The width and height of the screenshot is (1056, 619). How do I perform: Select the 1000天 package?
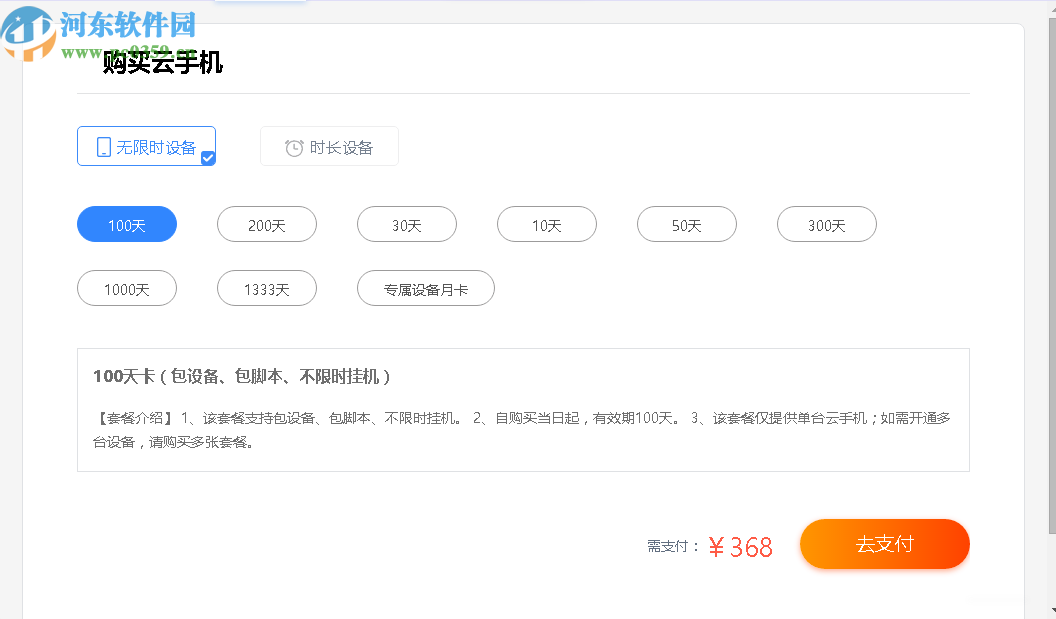126,288
